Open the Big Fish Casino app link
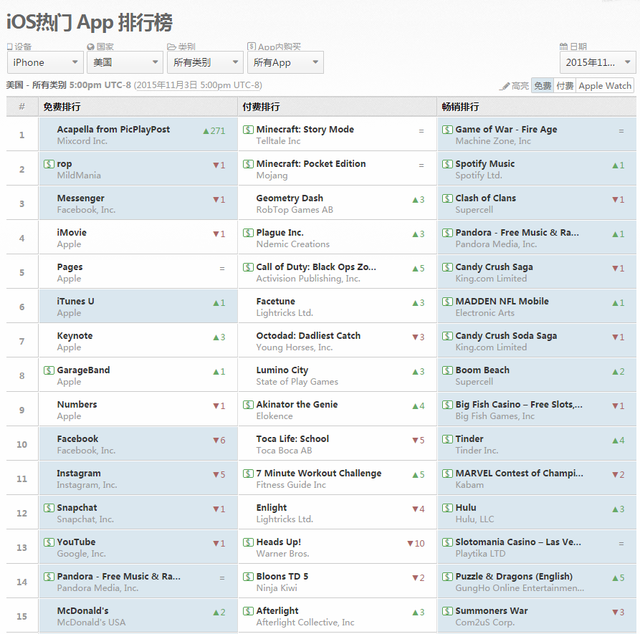 519,405
